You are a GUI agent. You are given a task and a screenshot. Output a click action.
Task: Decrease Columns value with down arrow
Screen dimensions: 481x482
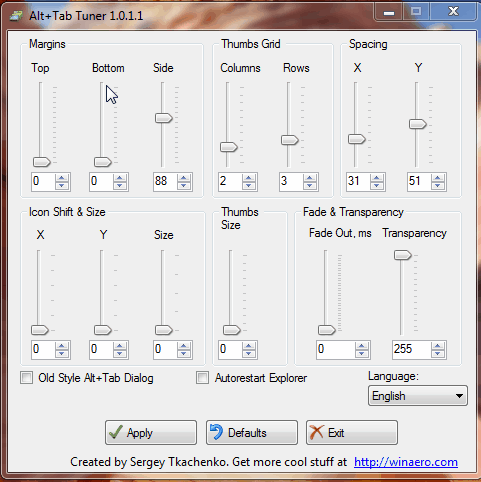click(249, 186)
